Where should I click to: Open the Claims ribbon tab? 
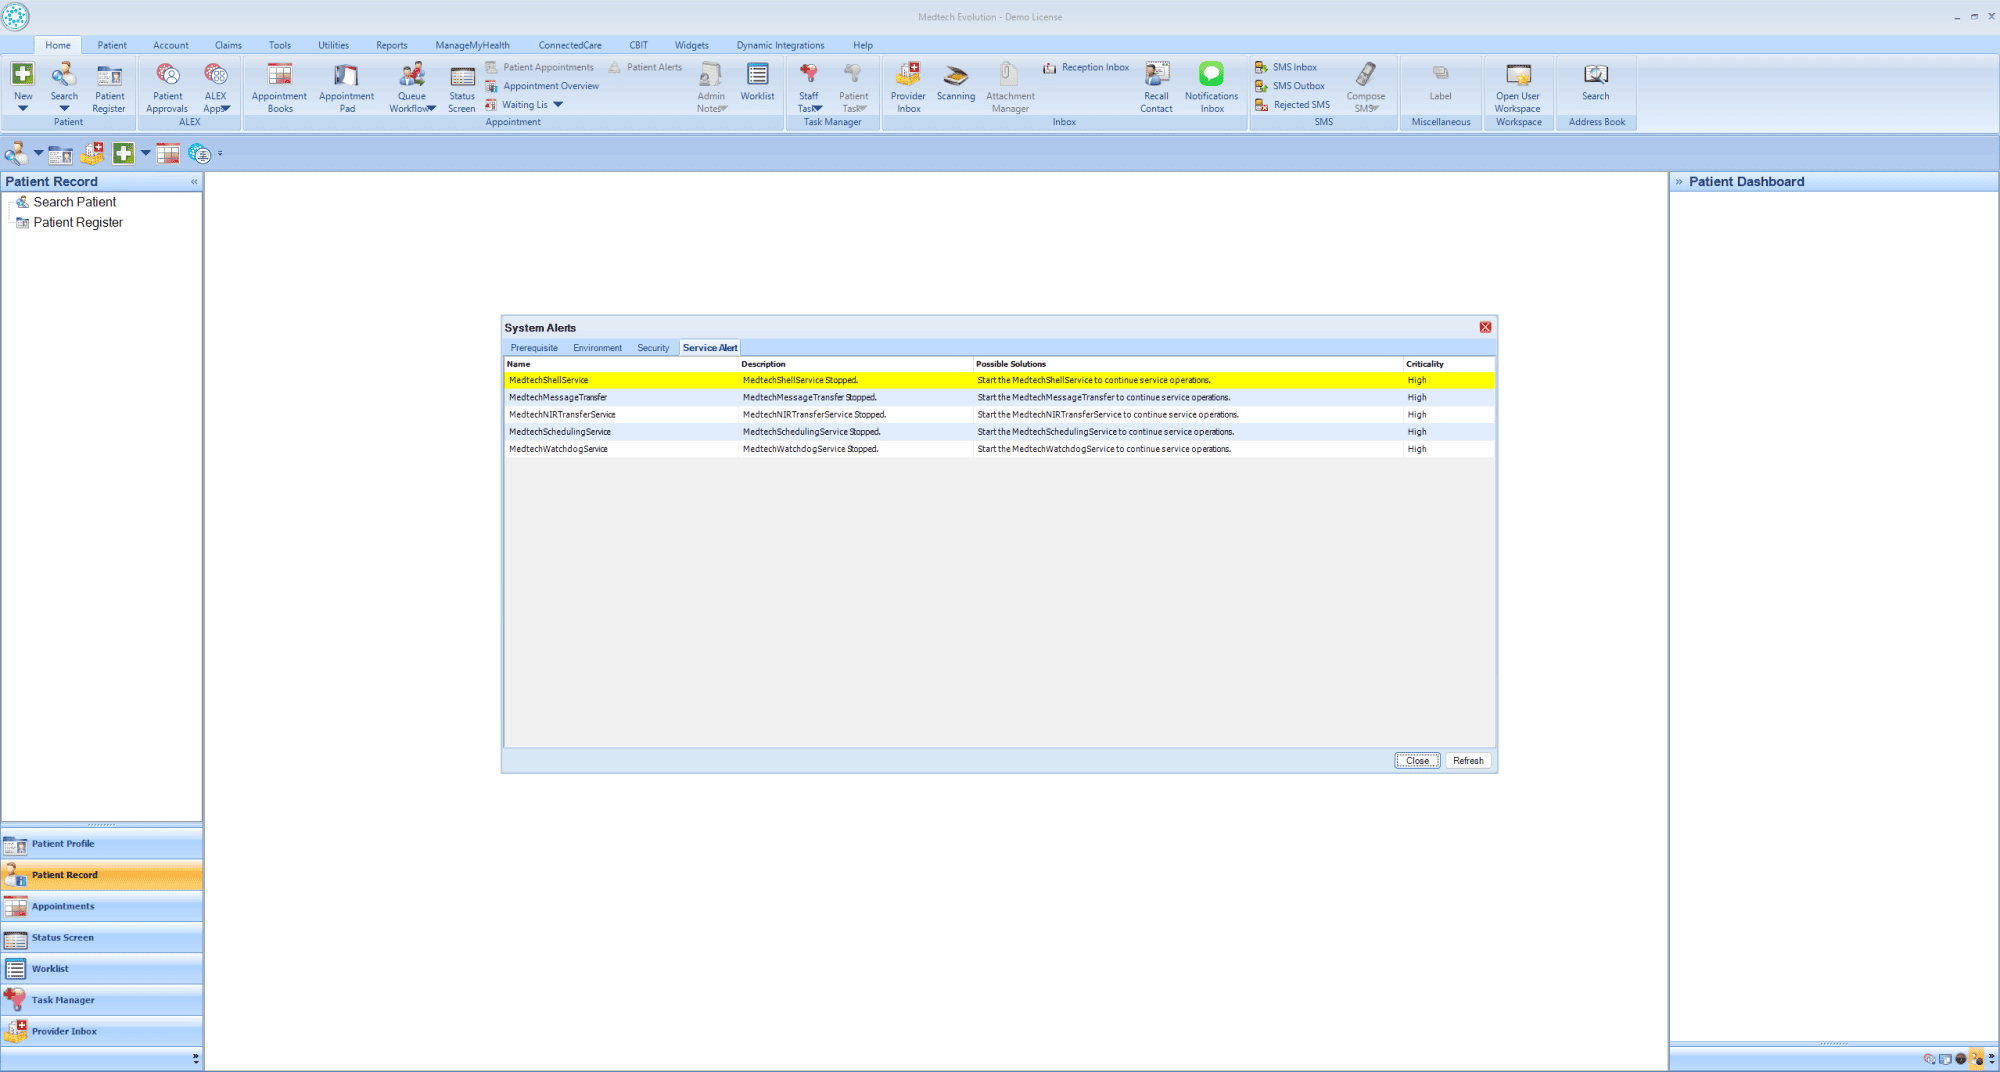click(228, 45)
